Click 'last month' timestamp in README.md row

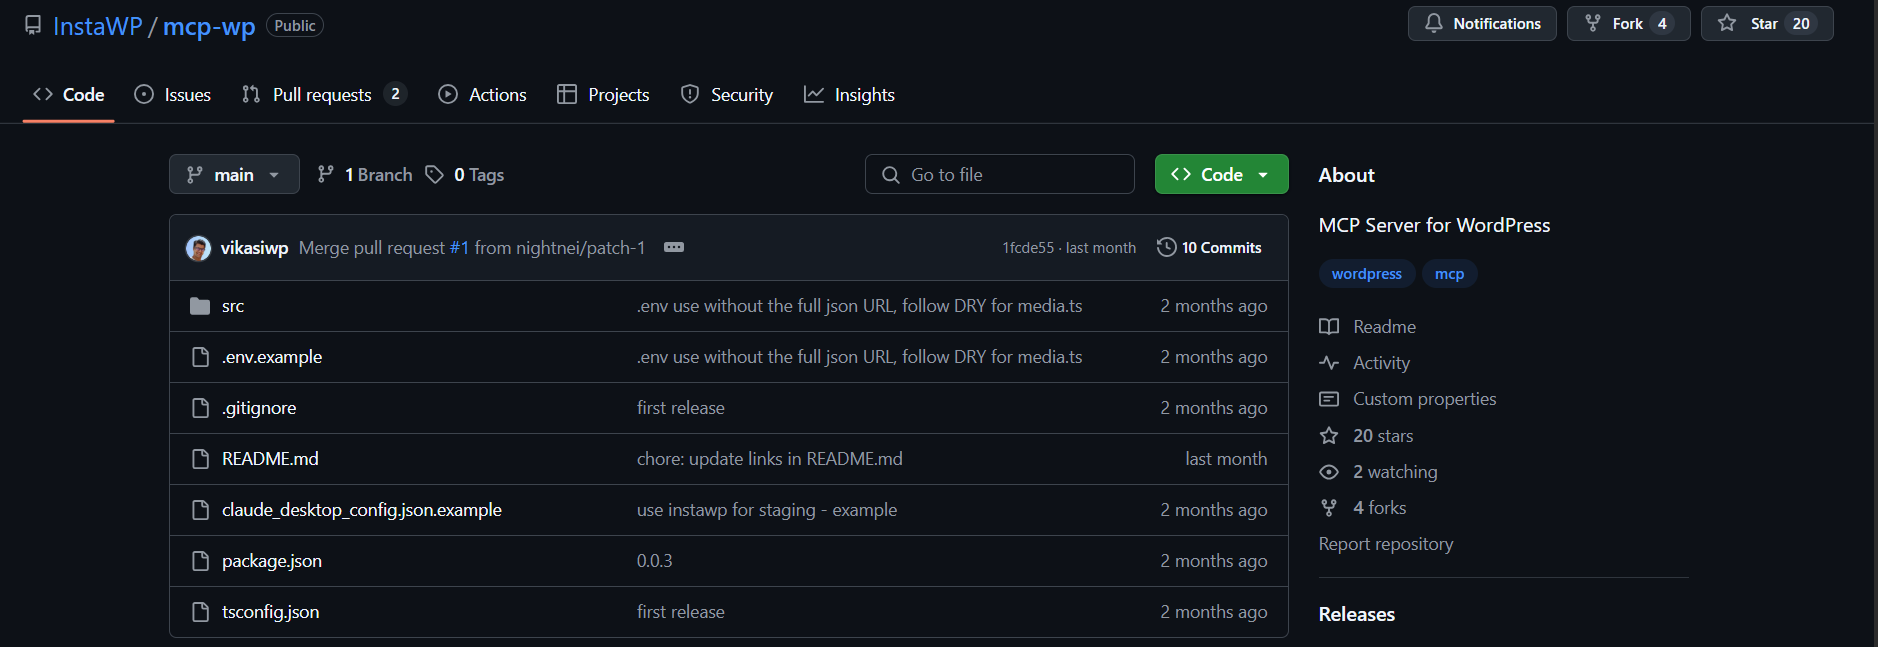(1226, 459)
